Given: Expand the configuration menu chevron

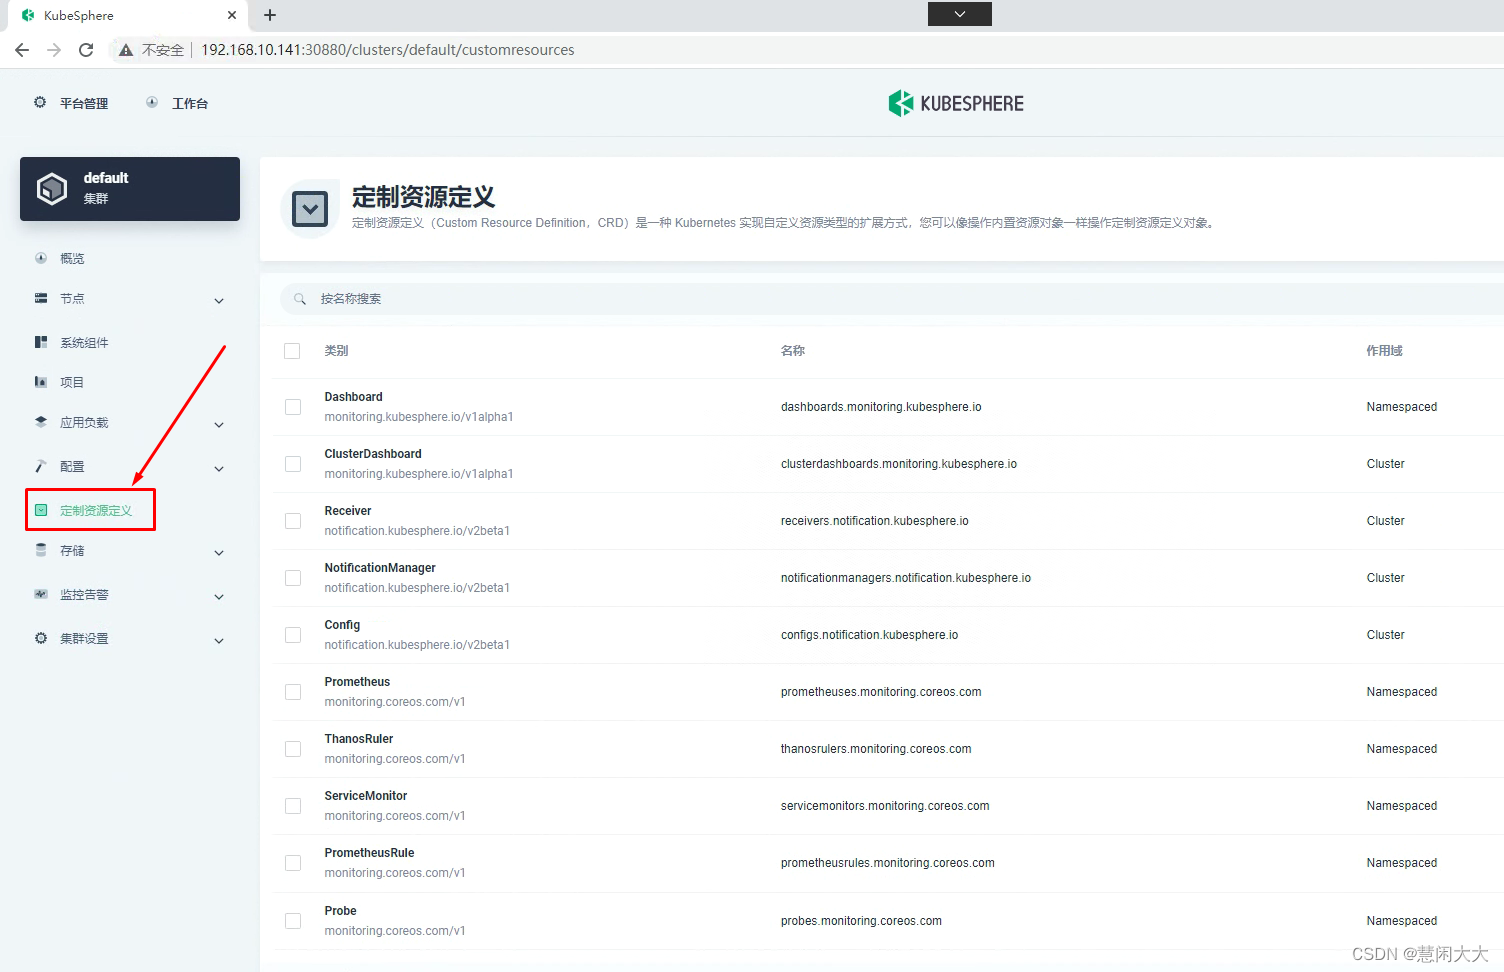Looking at the screenshot, I should click(x=219, y=468).
